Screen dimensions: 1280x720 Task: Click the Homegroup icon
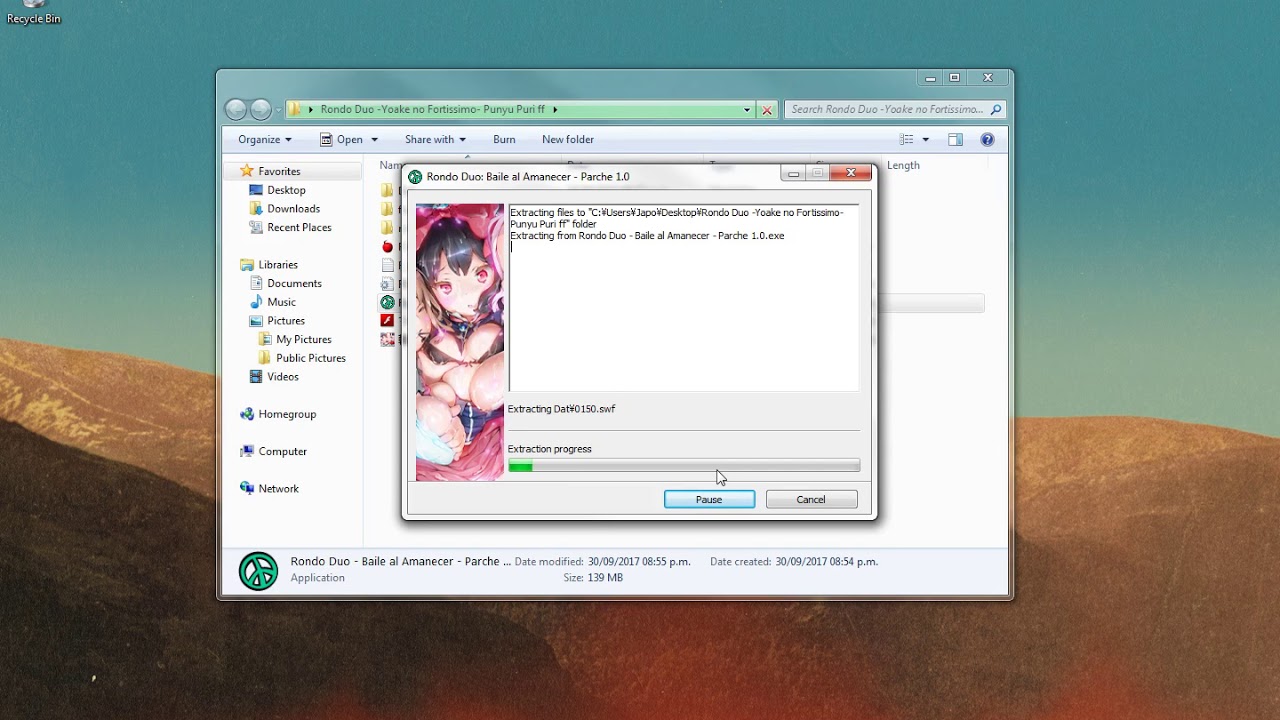[x=247, y=414]
